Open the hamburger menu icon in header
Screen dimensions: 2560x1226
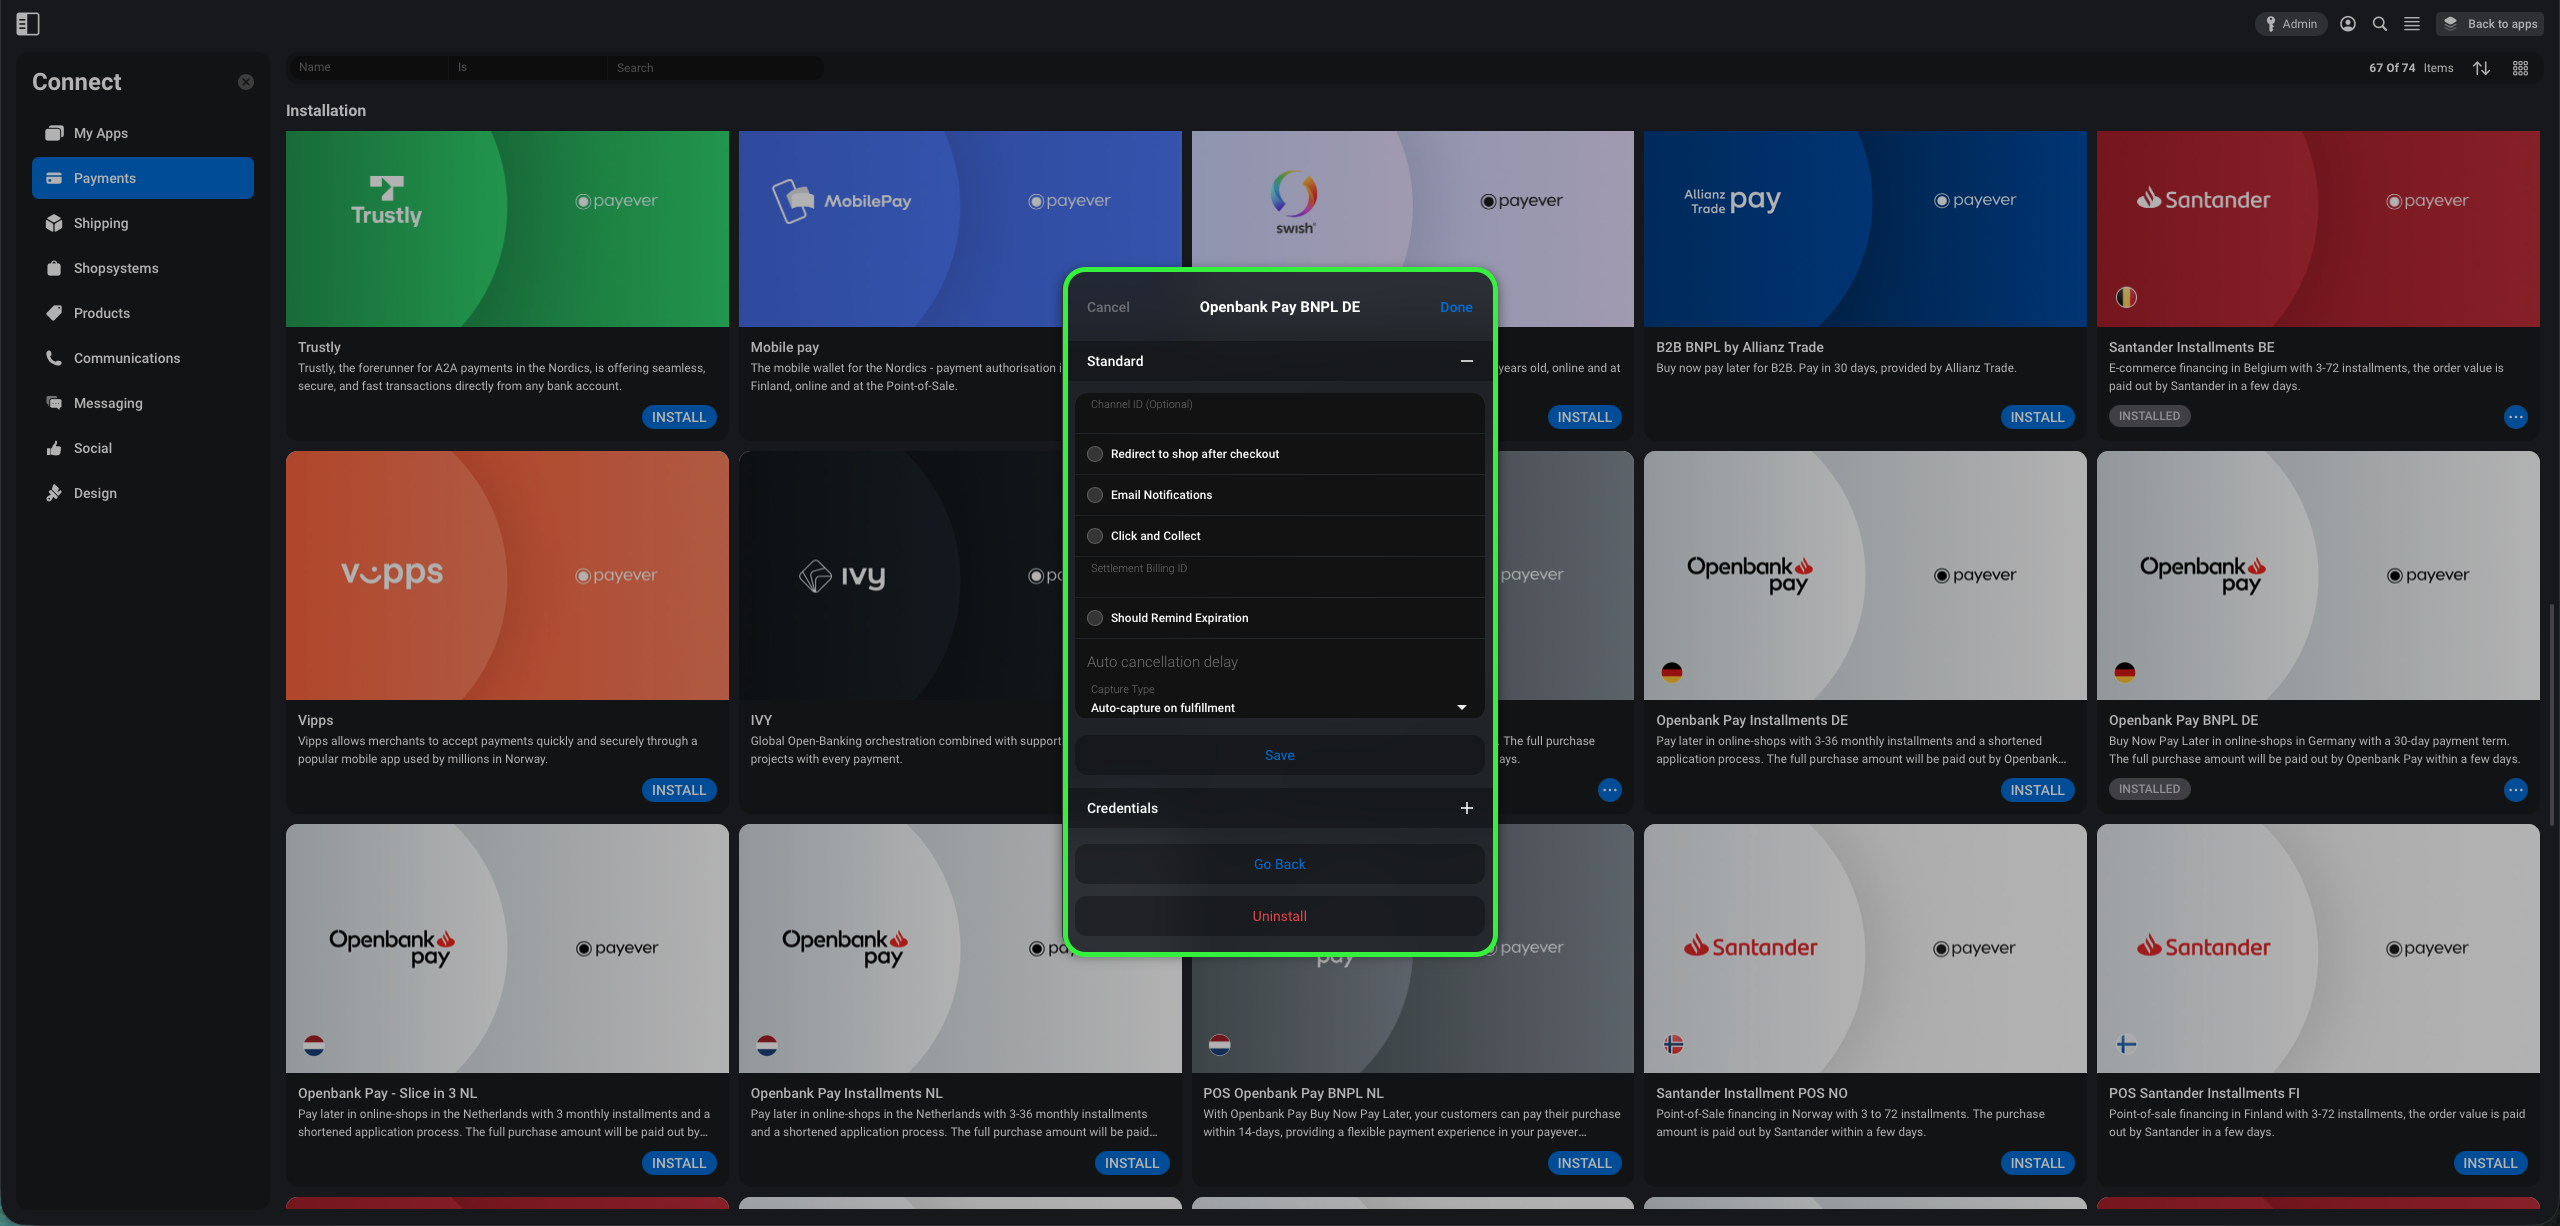[2412, 24]
